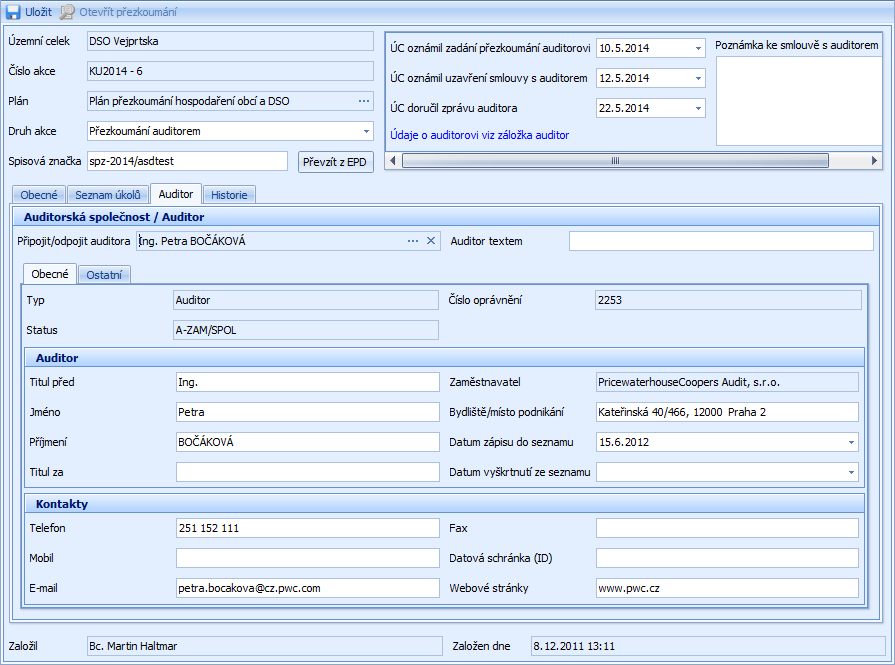Click the Auditorská společnost / Auditor section header
Image resolution: width=895 pixels, height=665 pixels.
[x=445, y=217]
